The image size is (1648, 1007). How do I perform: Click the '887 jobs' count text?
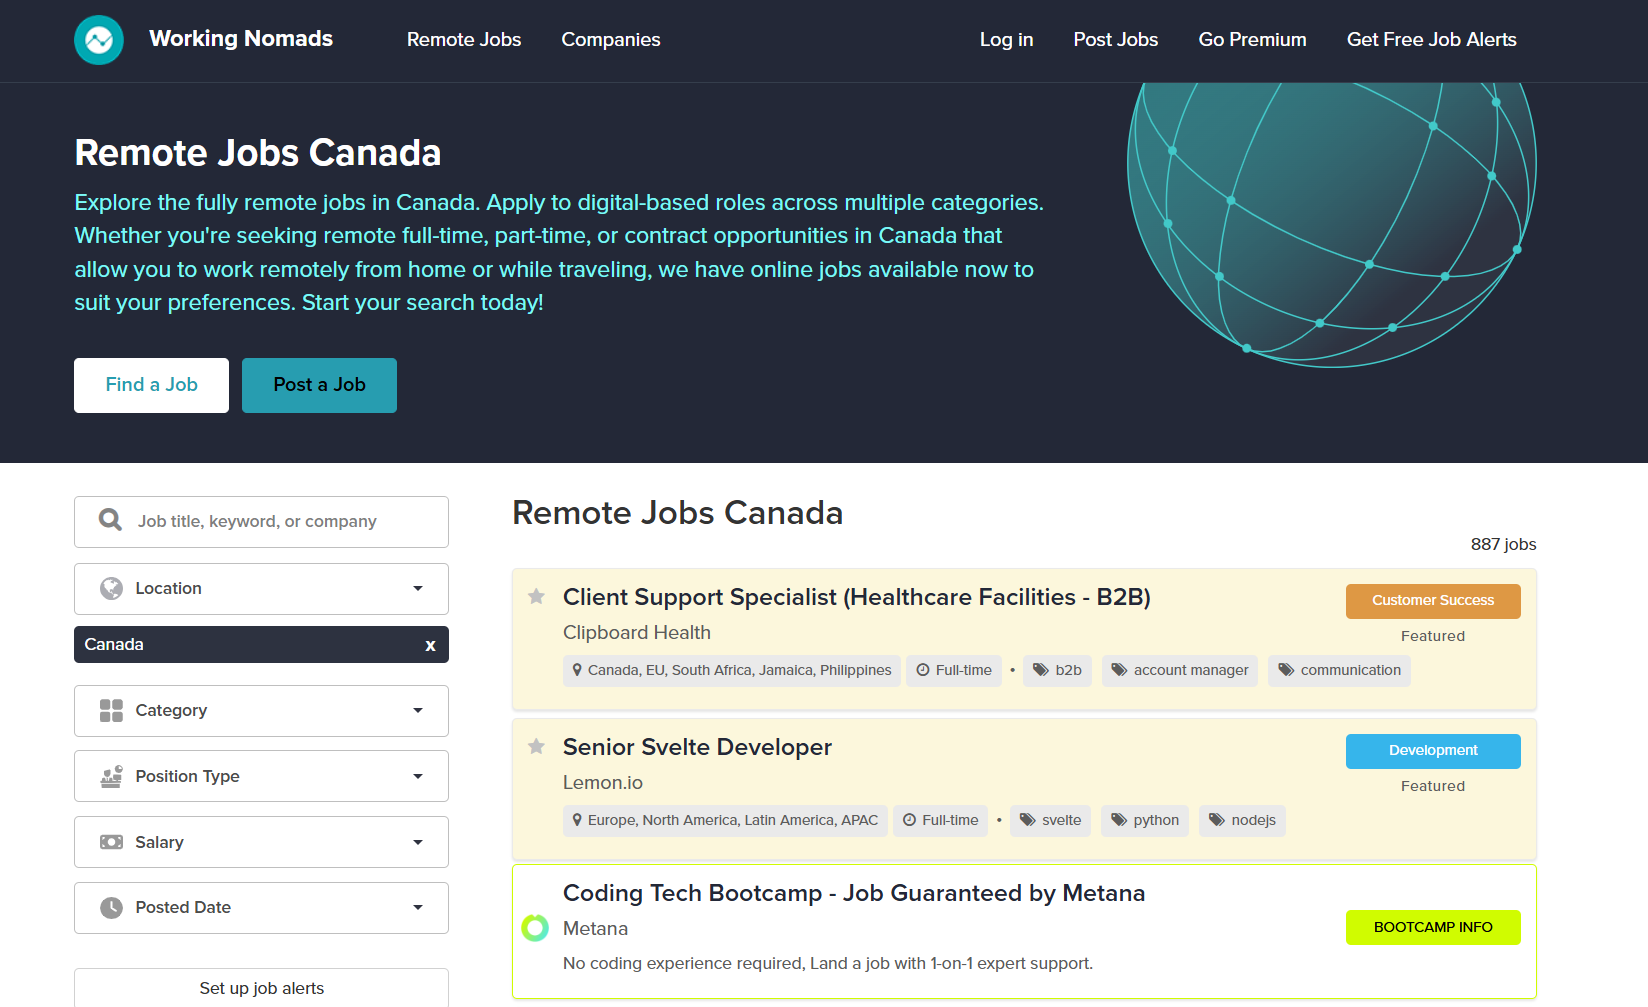1503,544
